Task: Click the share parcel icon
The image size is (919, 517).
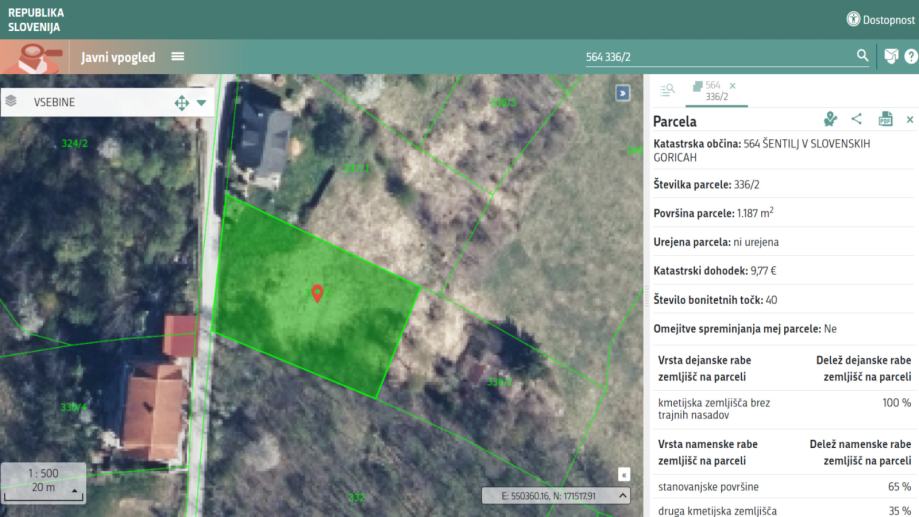Action: click(857, 118)
